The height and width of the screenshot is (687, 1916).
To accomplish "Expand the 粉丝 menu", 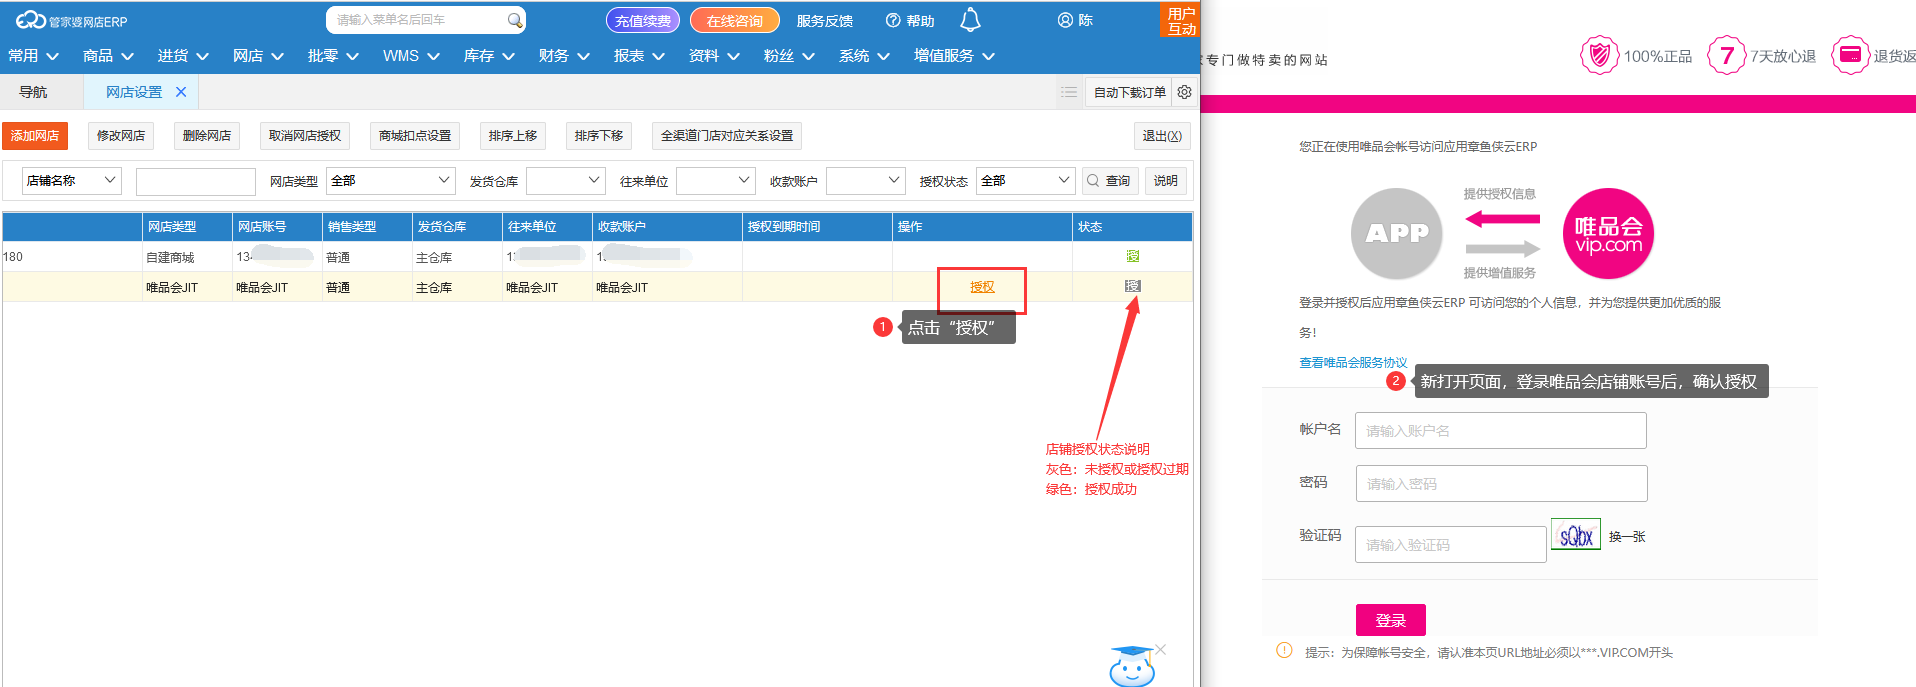I will coord(789,56).
